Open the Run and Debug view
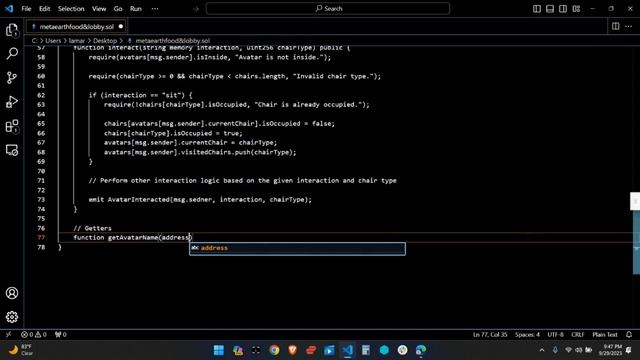The width and height of the screenshot is (640, 360). pos(12,102)
